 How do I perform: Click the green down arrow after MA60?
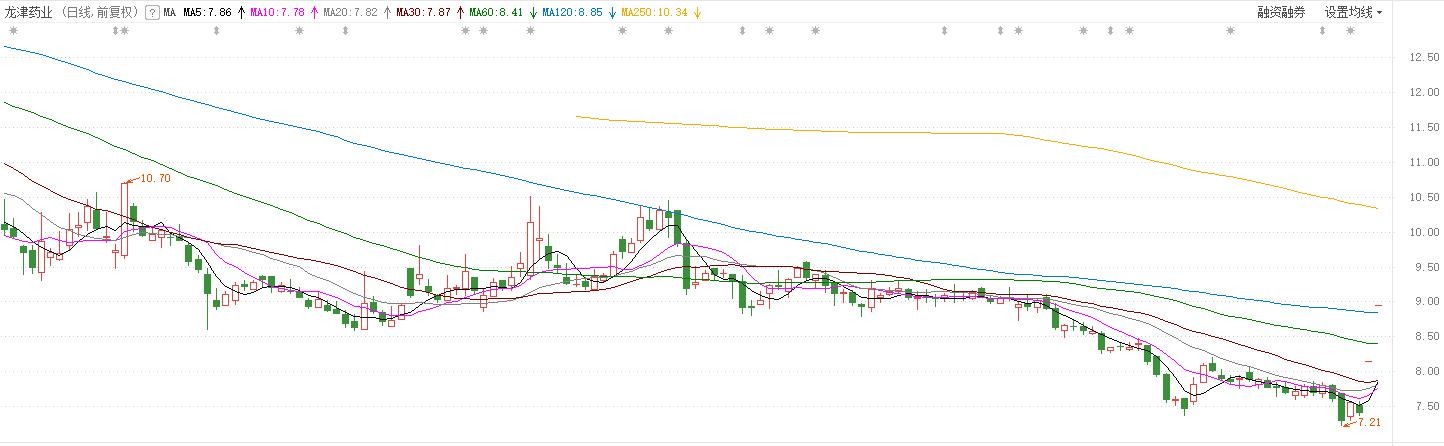pos(534,13)
